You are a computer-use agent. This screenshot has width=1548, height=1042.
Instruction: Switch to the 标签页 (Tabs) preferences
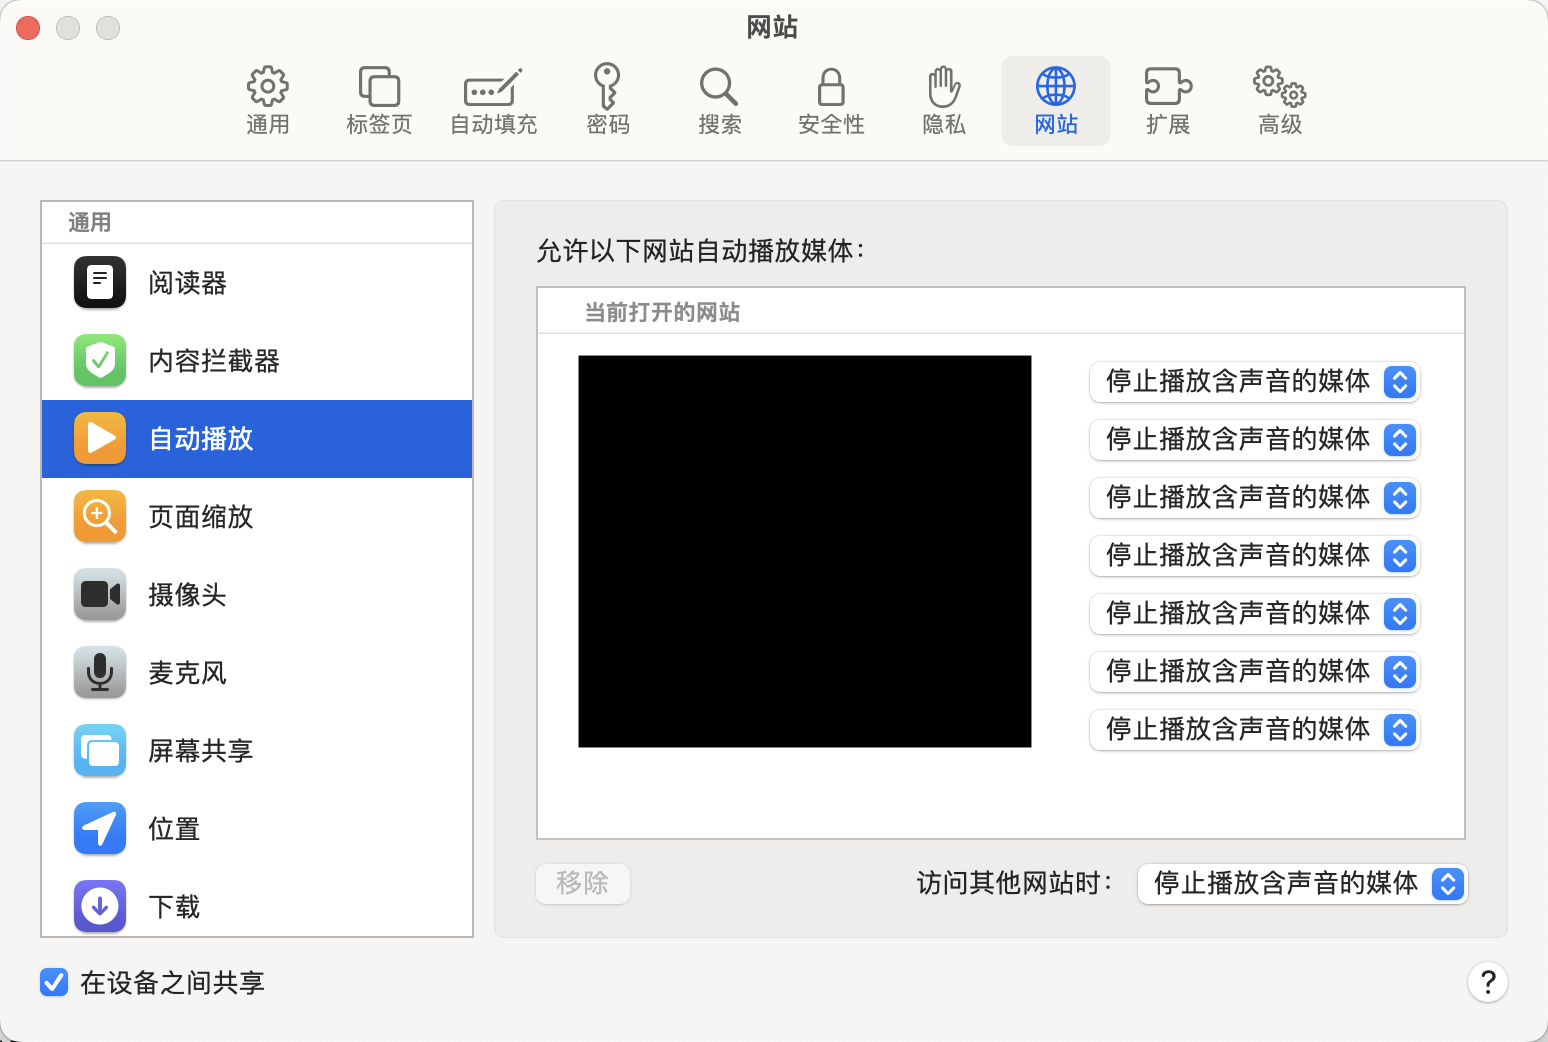tap(379, 101)
